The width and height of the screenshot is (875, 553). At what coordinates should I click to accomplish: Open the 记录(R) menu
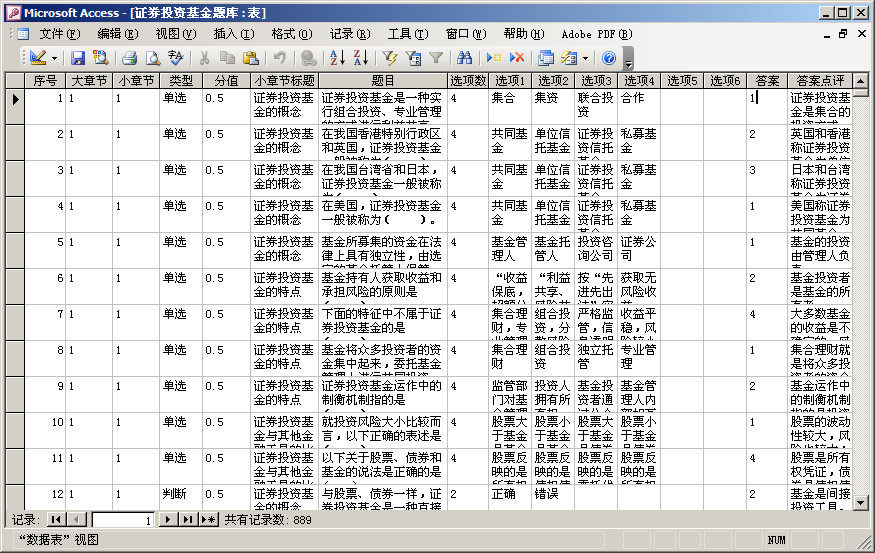click(x=350, y=34)
